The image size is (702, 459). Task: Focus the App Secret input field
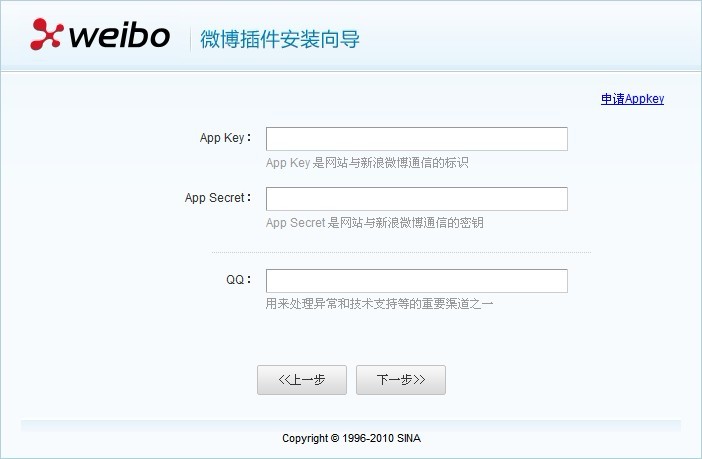[x=416, y=199]
